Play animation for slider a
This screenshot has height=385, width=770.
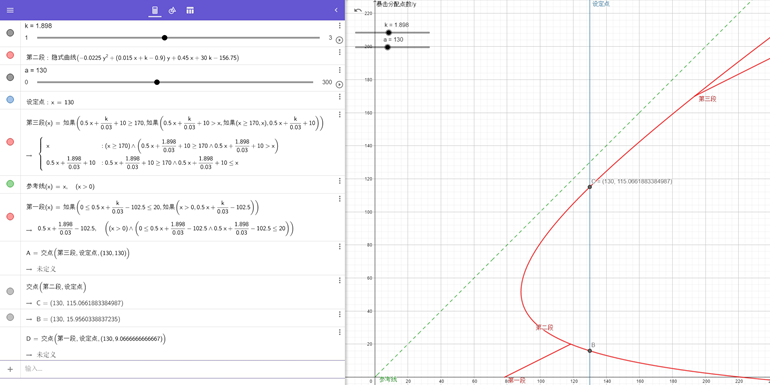tap(339, 85)
